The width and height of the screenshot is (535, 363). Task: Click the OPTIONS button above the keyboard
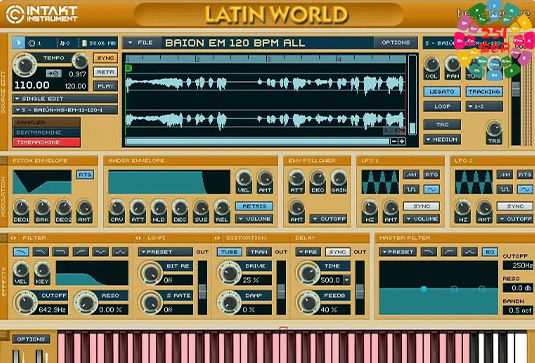(x=31, y=339)
